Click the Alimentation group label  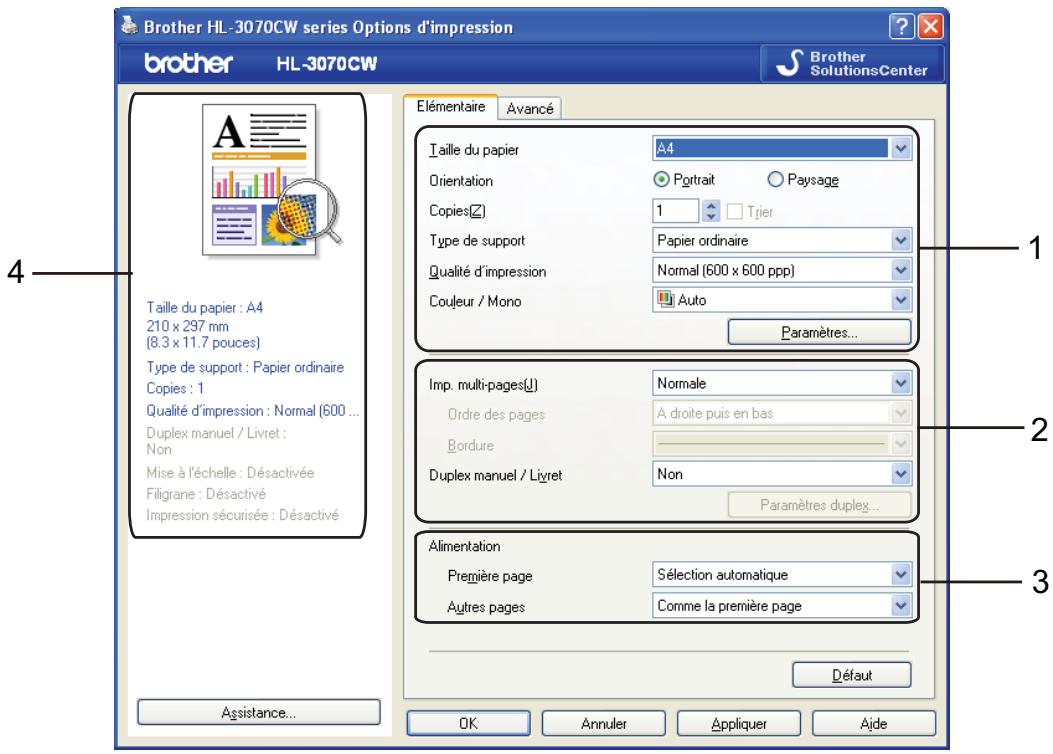tap(464, 546)
